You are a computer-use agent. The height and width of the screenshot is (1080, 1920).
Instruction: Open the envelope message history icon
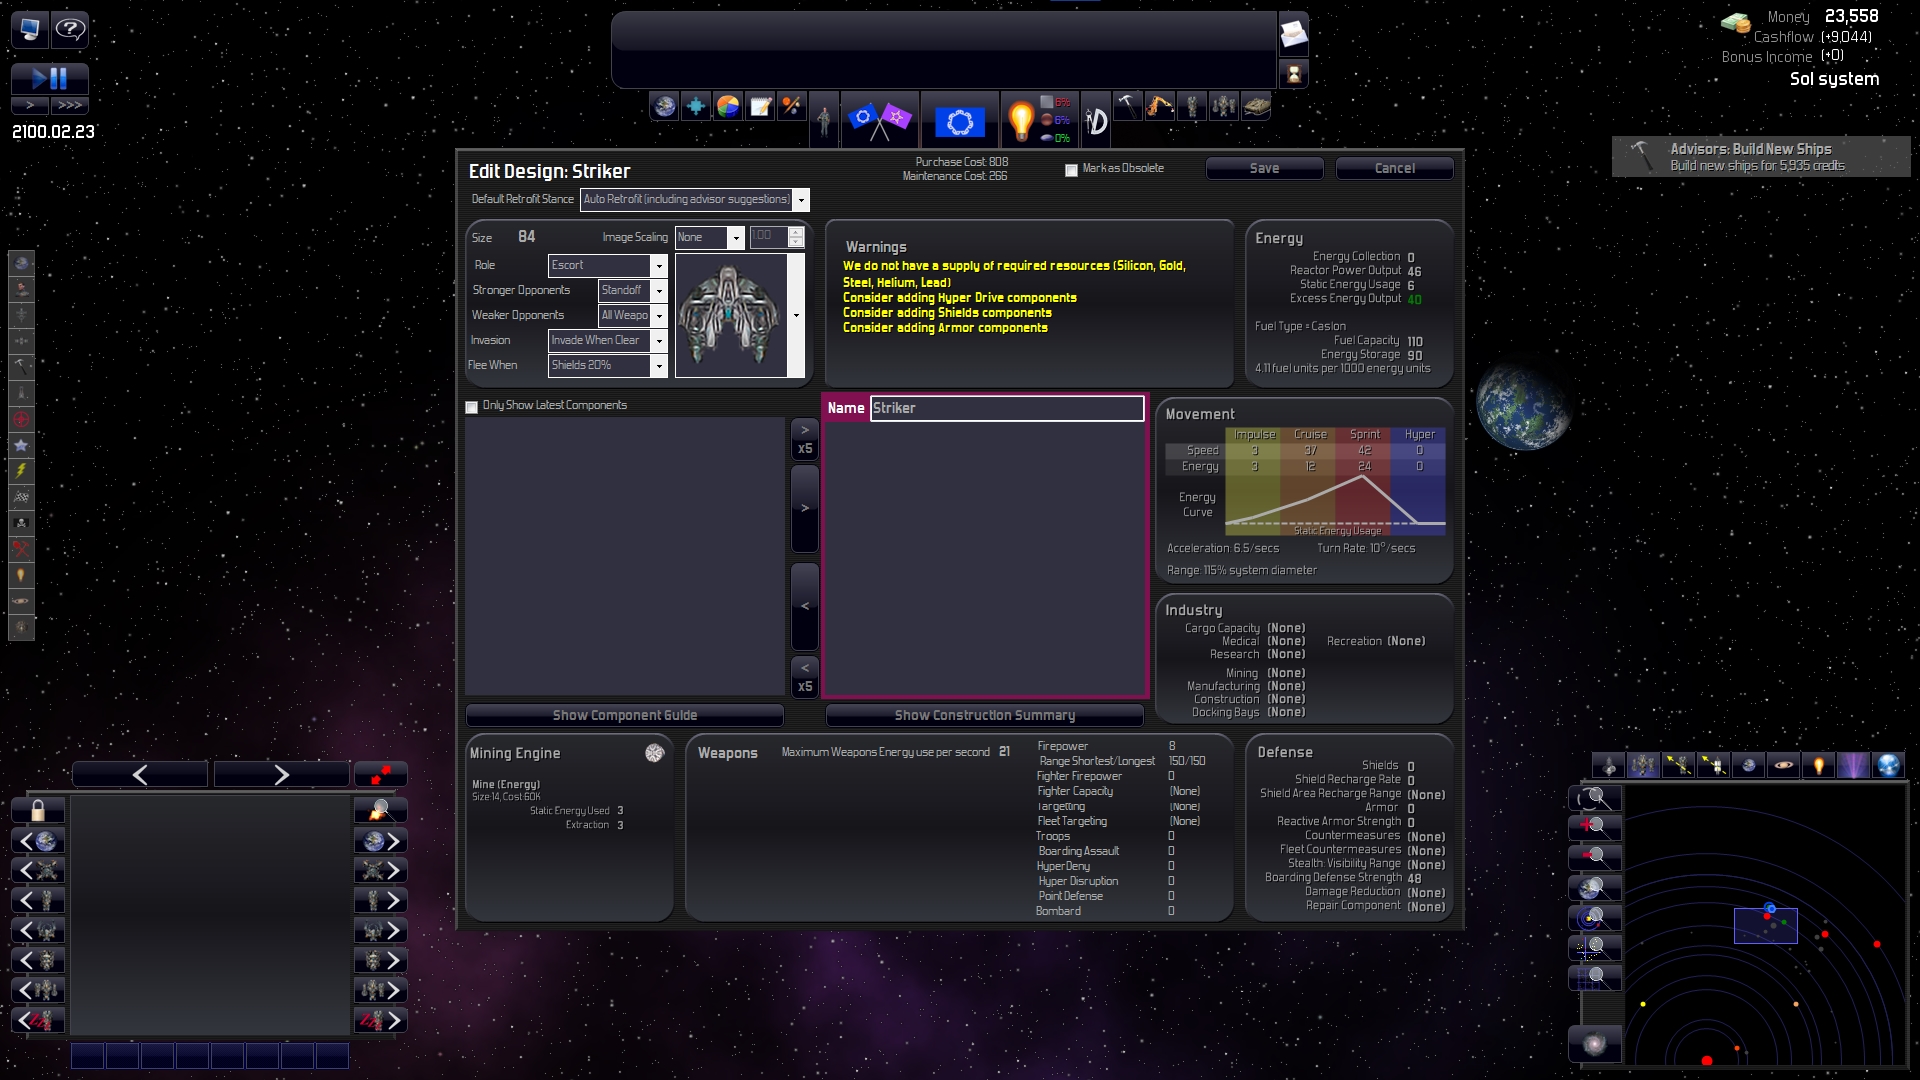(x=1293, y=34)
